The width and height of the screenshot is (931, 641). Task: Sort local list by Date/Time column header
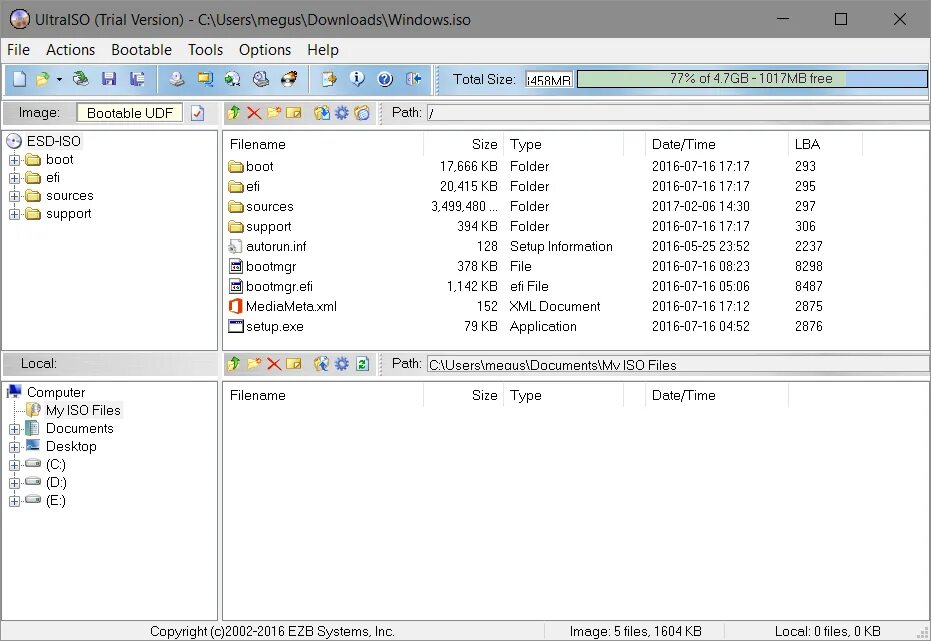717,395
